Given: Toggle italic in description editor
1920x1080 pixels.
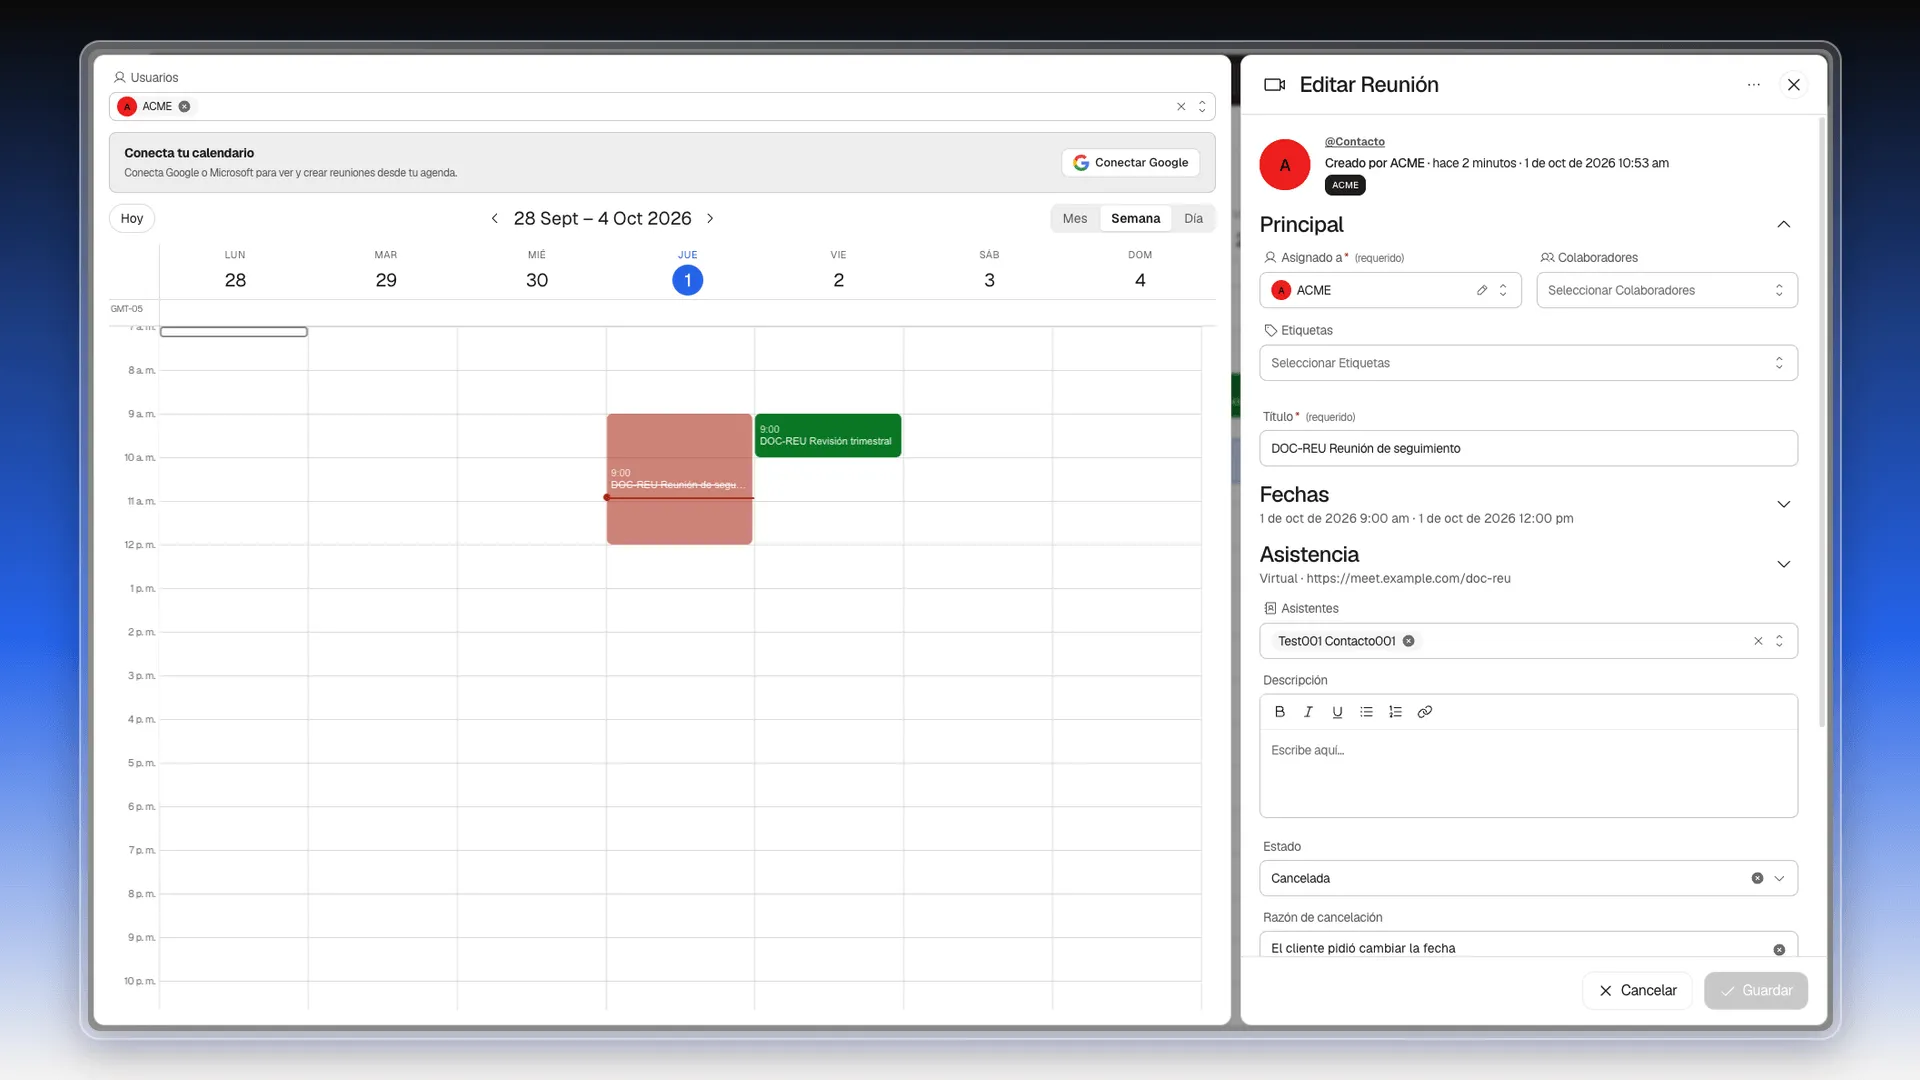Looking at the screenshot, I should click(1308, 712).
